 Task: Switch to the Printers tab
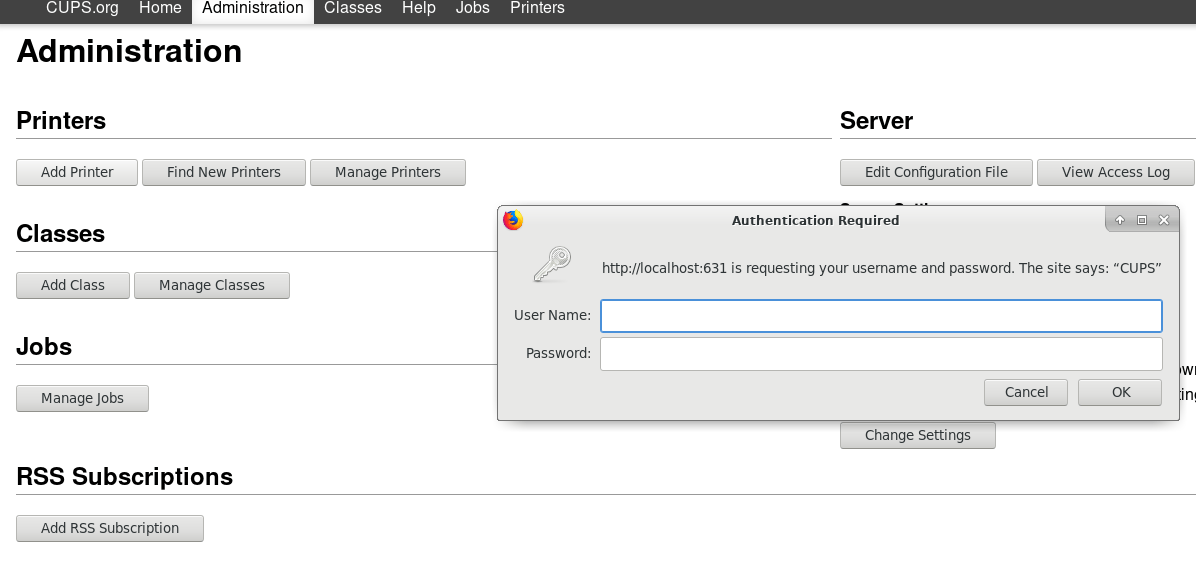(537, 8)
